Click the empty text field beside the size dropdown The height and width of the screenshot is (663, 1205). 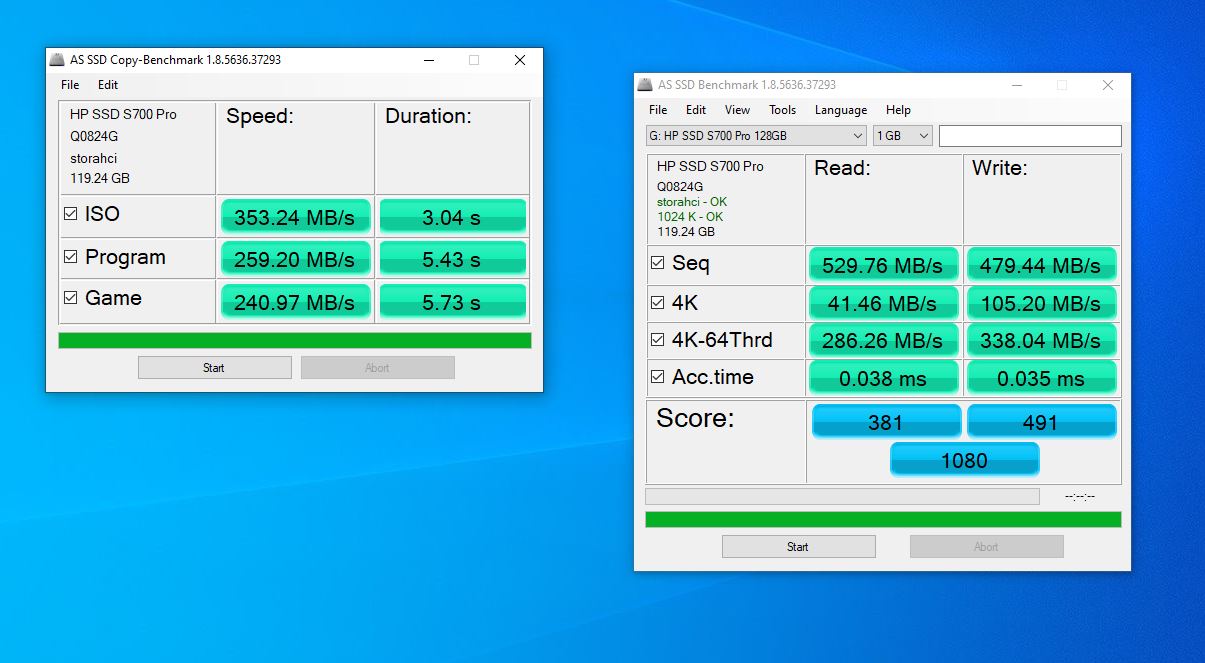pyautogui.click(x=1029, y=136)
